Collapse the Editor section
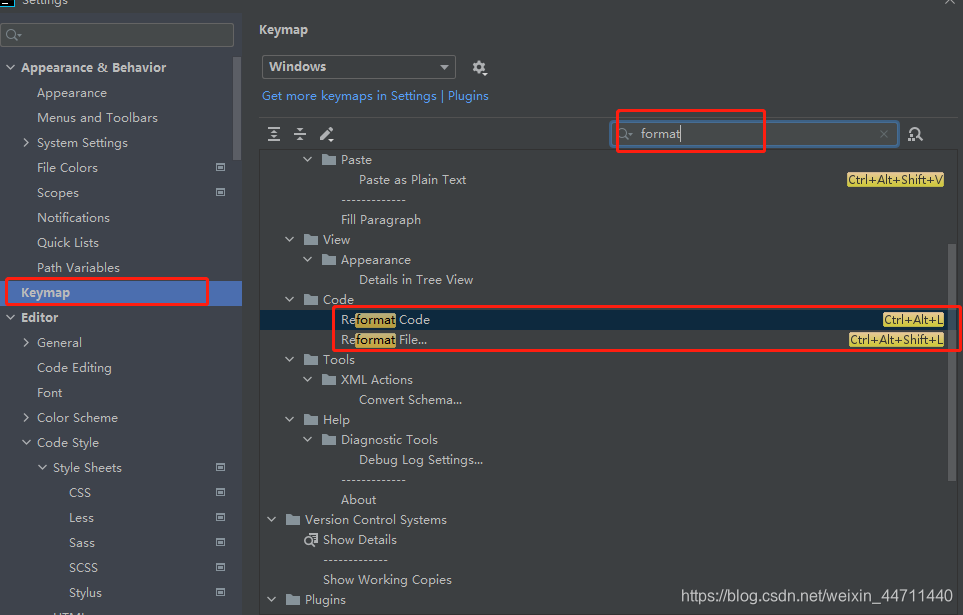Image resolution: width=963 pixels, height=615 pixels. click(10, 317)
